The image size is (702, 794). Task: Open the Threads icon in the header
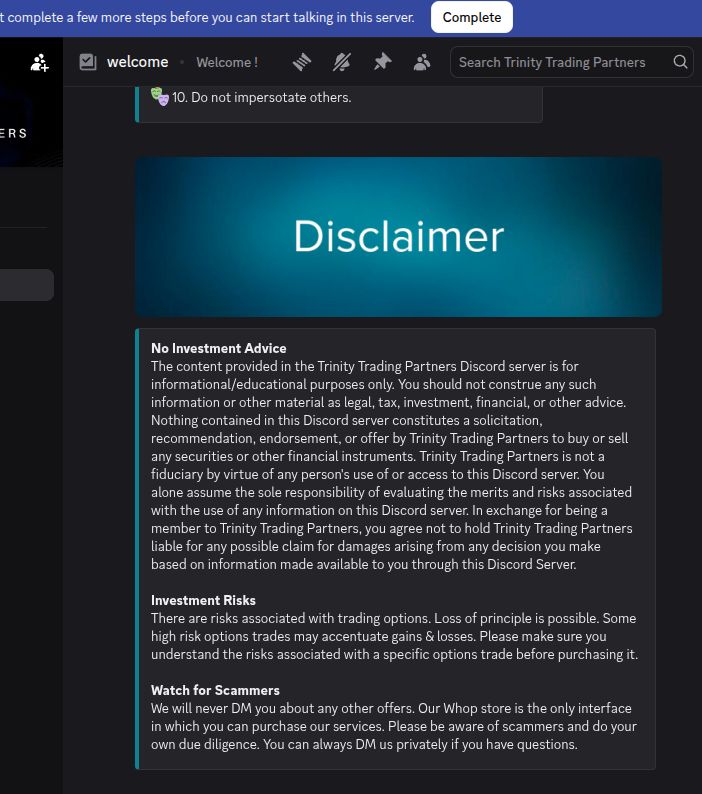[301, 62]
